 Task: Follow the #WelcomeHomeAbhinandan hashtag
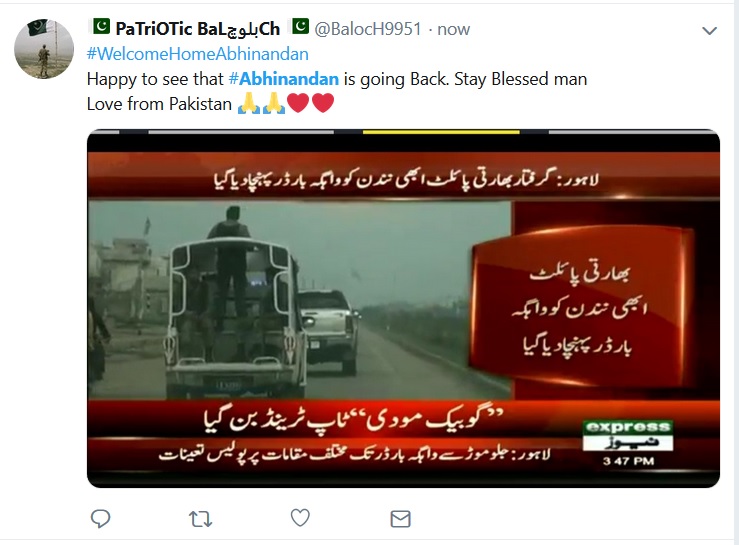(x=197, y=54)
